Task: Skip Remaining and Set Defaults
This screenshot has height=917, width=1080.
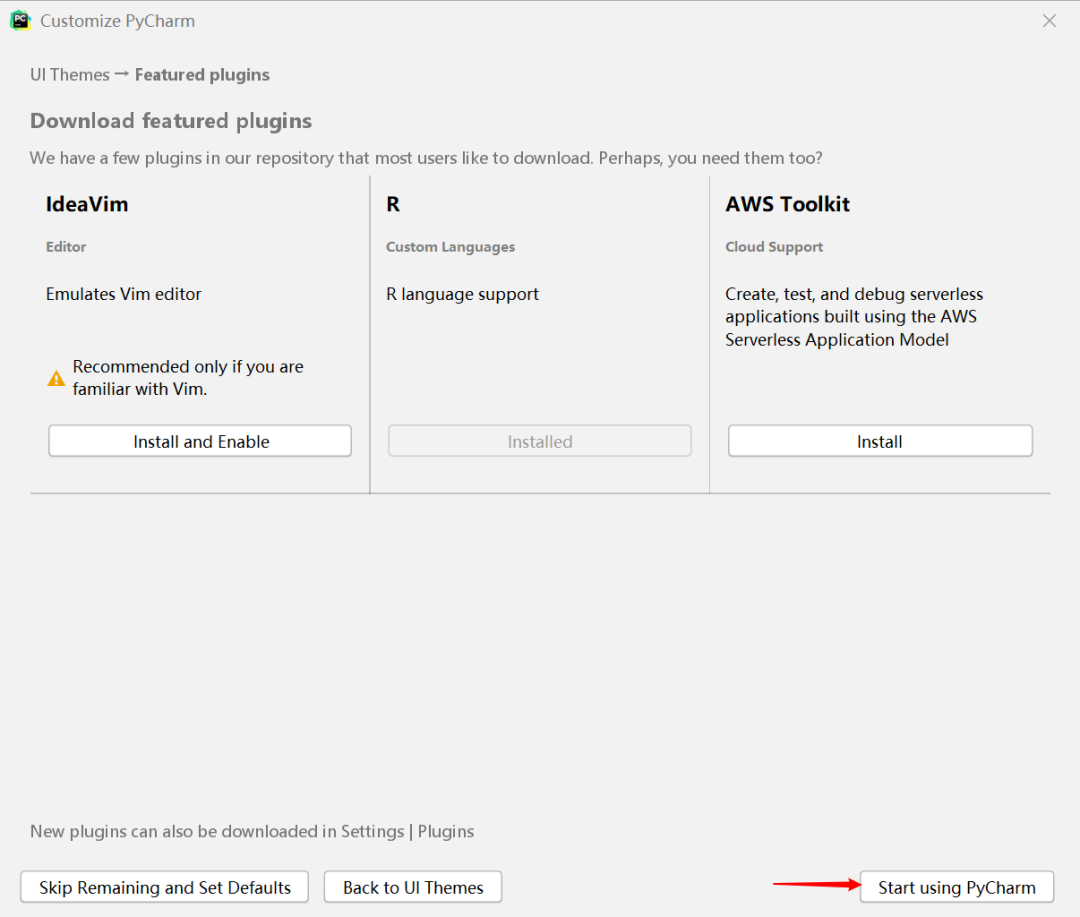Action: coord(165,887)
